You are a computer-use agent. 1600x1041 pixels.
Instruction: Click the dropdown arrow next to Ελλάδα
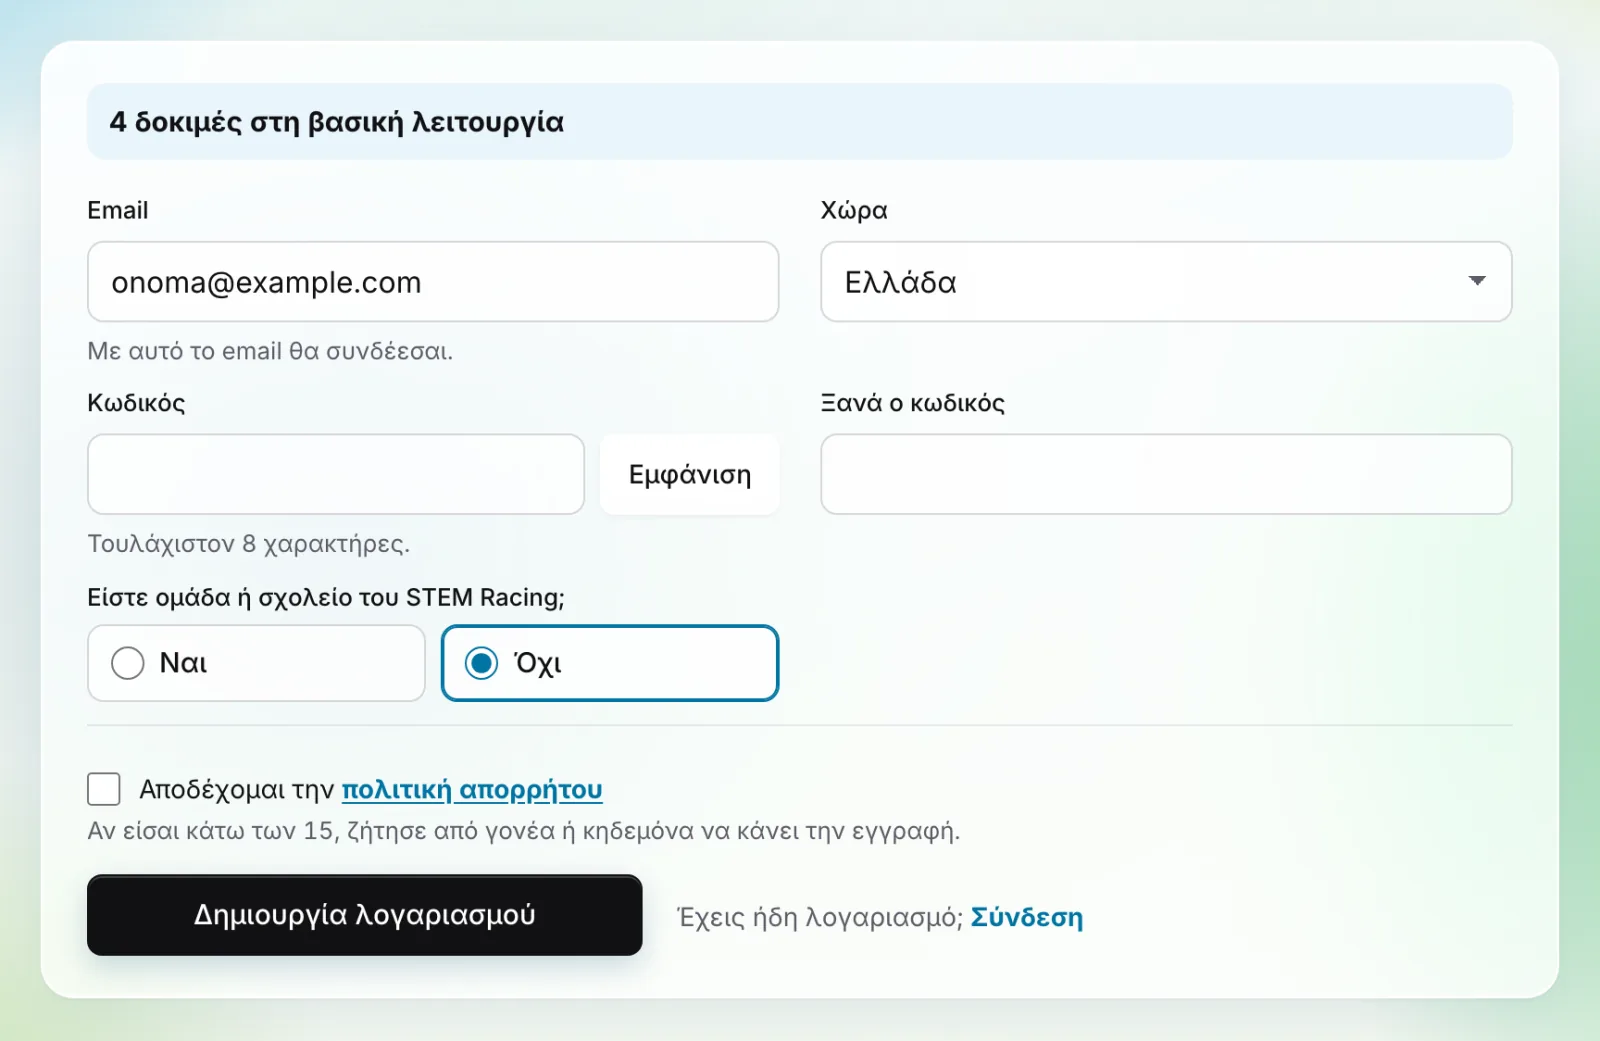pos(1477,281)
